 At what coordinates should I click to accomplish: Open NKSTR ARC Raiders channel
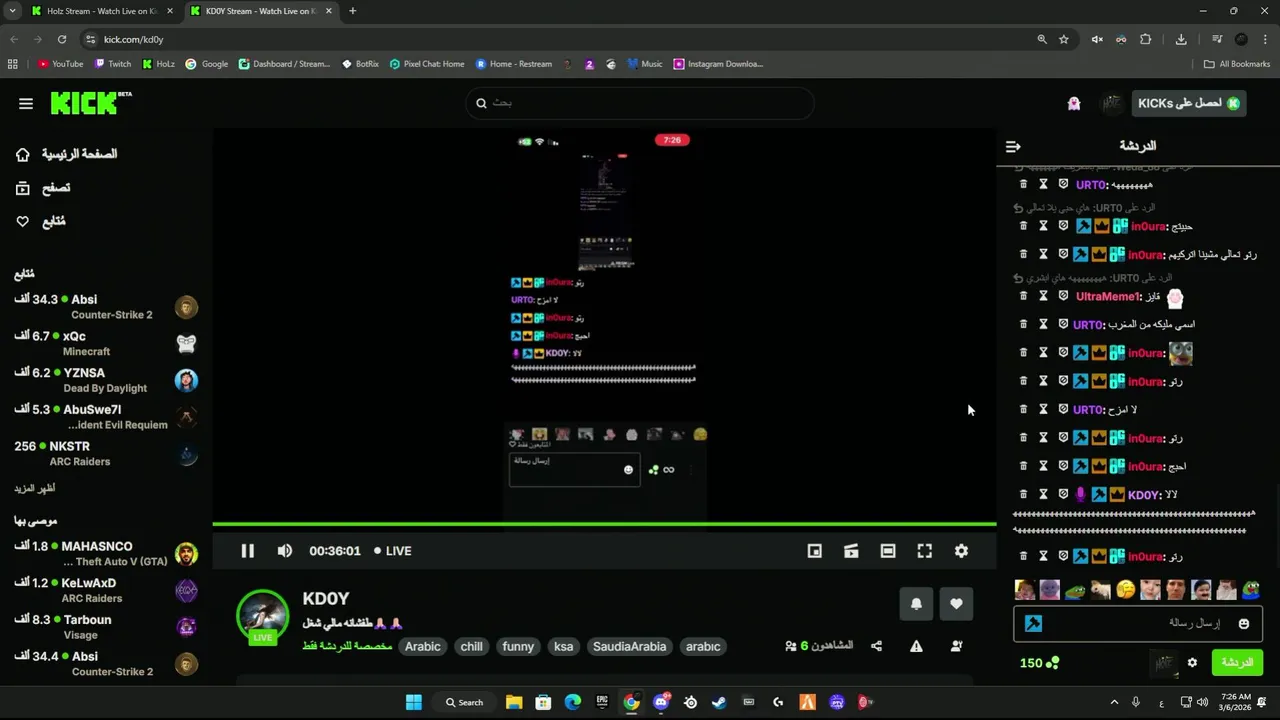coord(106,453)
